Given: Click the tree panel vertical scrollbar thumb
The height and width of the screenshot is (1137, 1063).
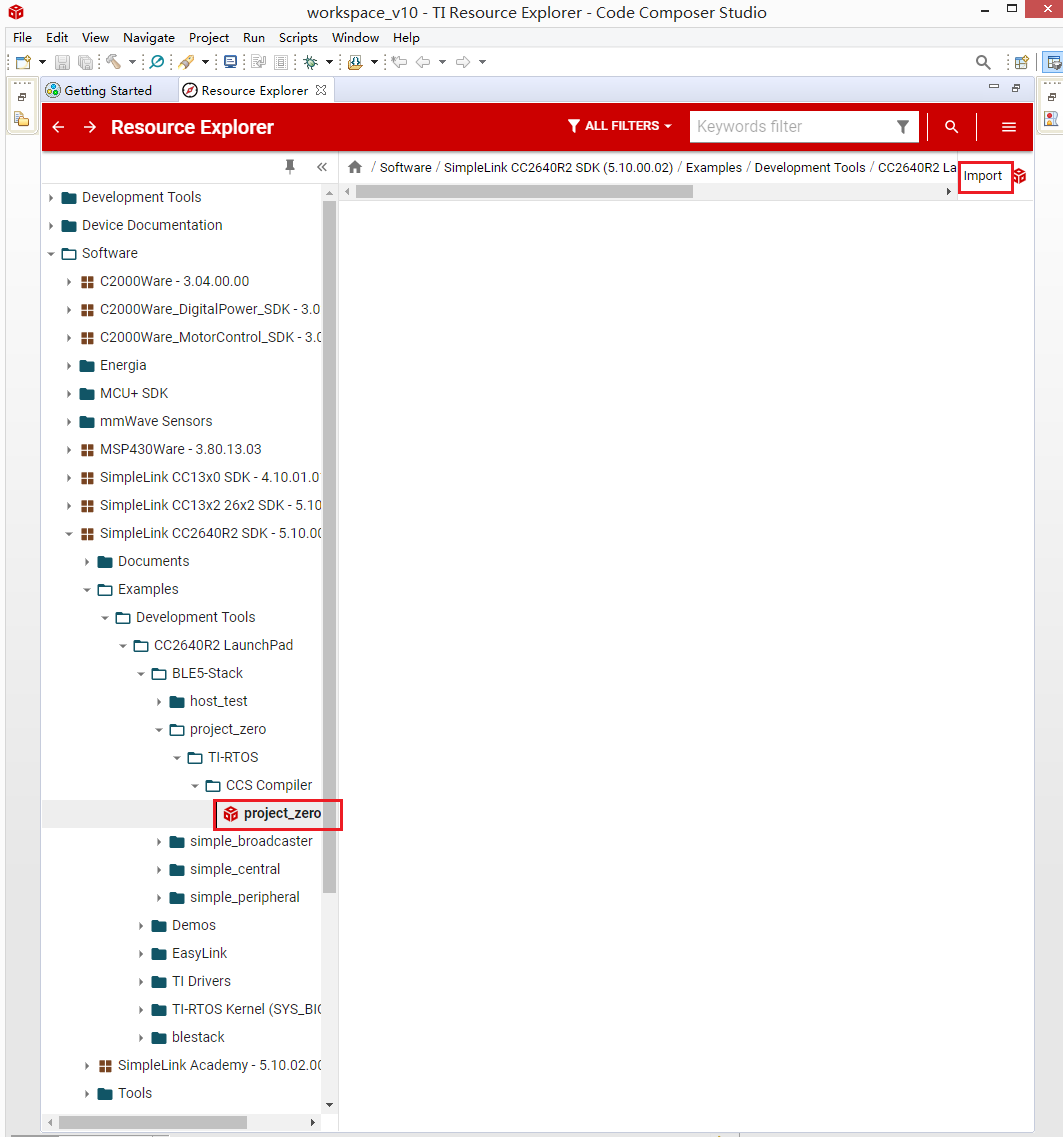Looking at the screenshot, I should [329, 547].
